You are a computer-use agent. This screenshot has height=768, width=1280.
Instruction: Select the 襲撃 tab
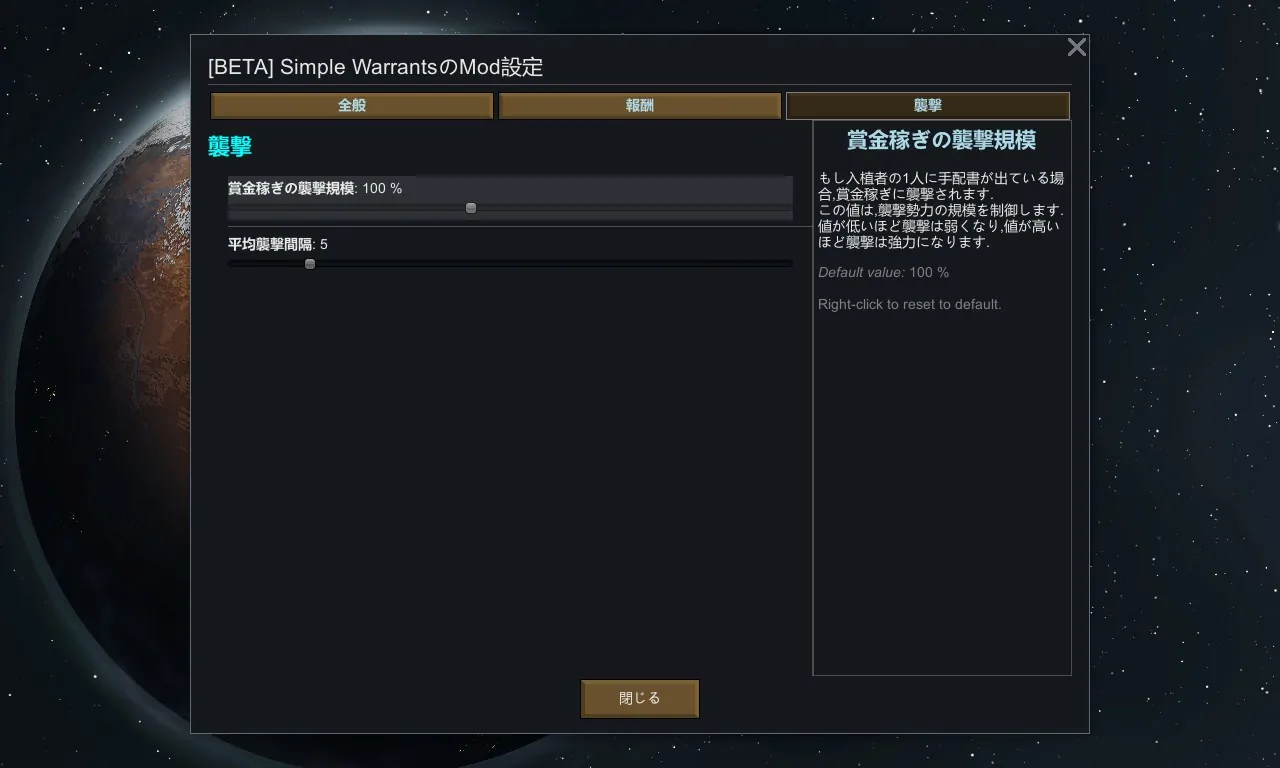928,106
